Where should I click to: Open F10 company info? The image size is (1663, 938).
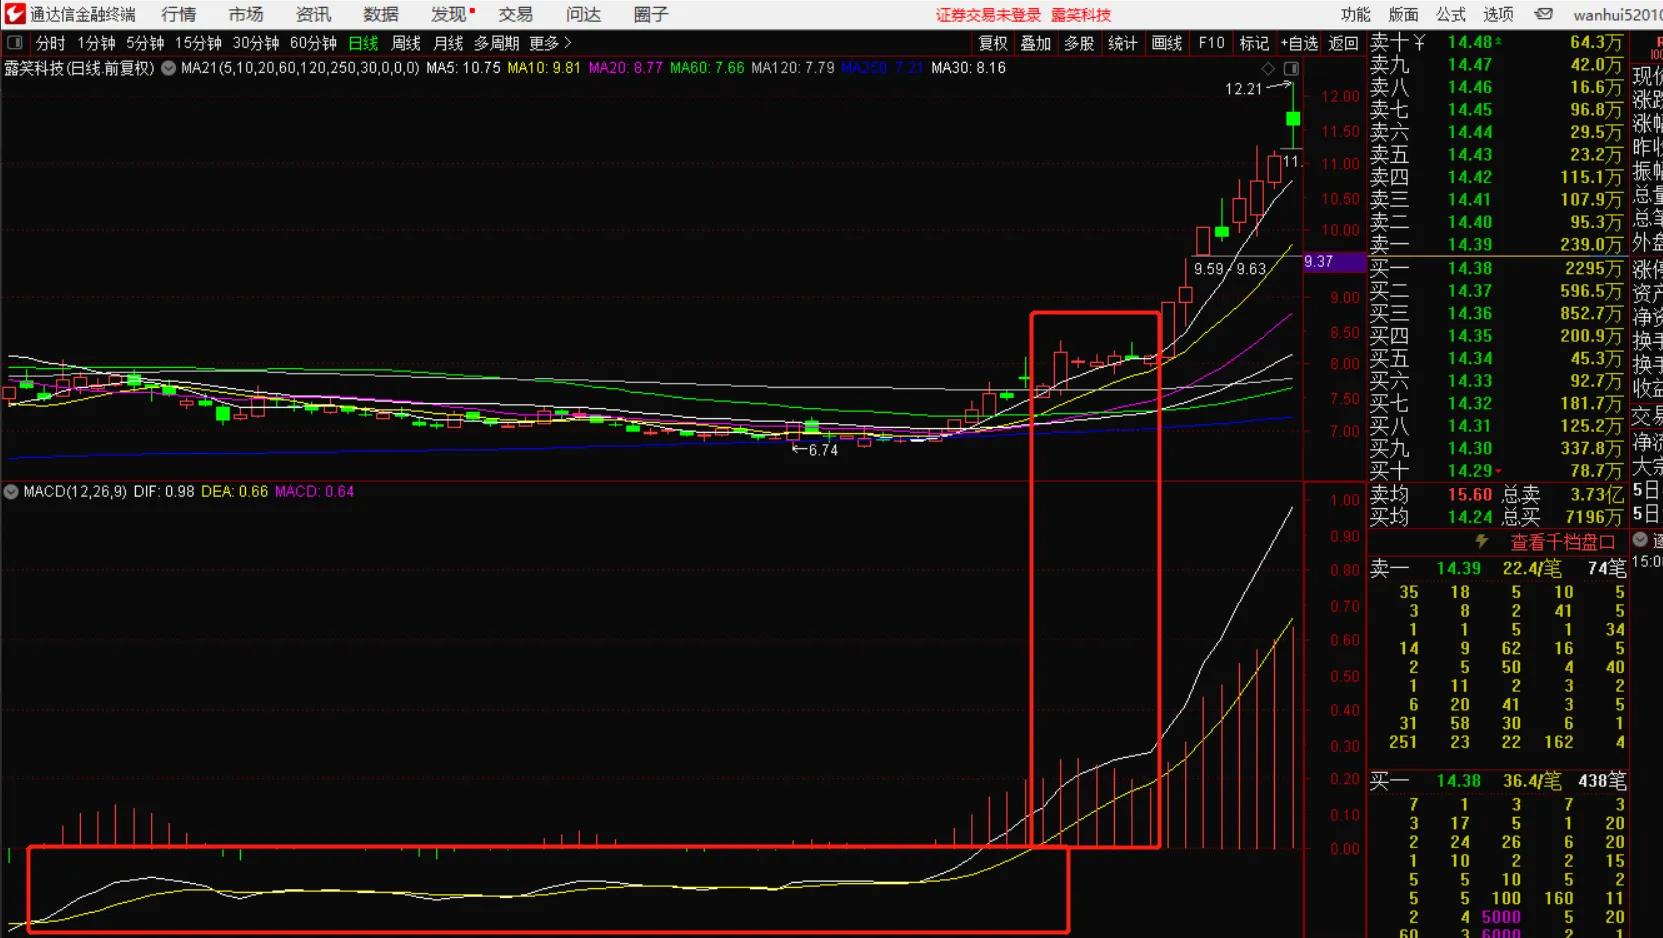click(x=1211, y=43)
